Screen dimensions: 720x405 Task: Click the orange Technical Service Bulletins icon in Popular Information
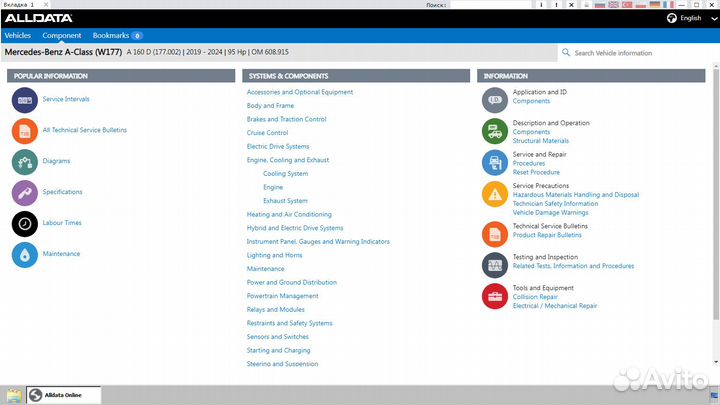coord(25,131)
